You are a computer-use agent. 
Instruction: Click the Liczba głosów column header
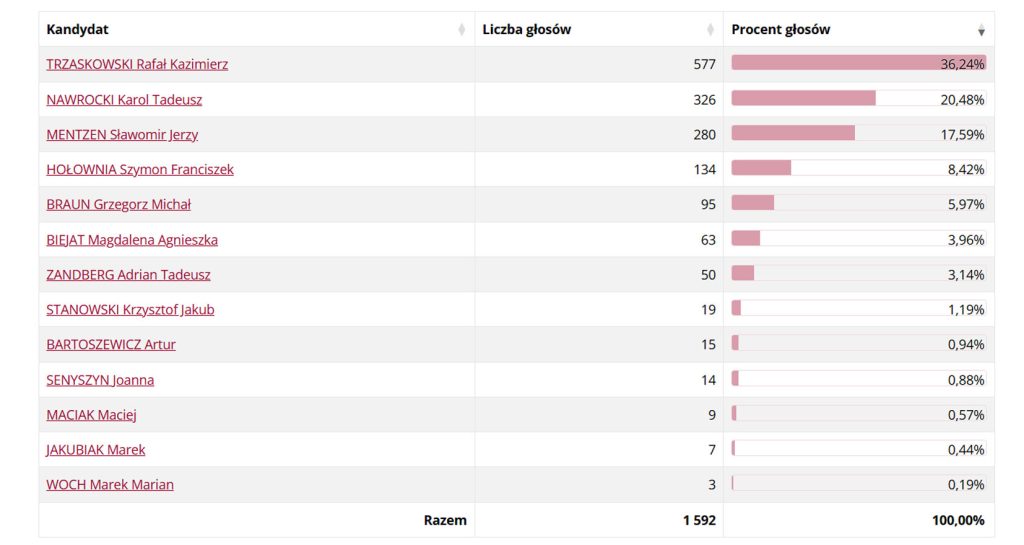pyautogui.click(x=527, y=30)
